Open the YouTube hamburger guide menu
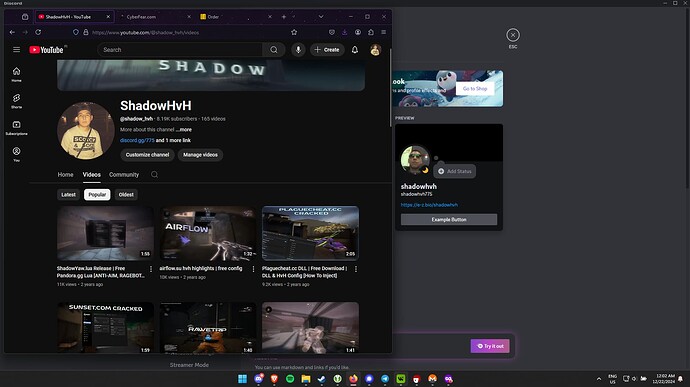 pos(16,50)
